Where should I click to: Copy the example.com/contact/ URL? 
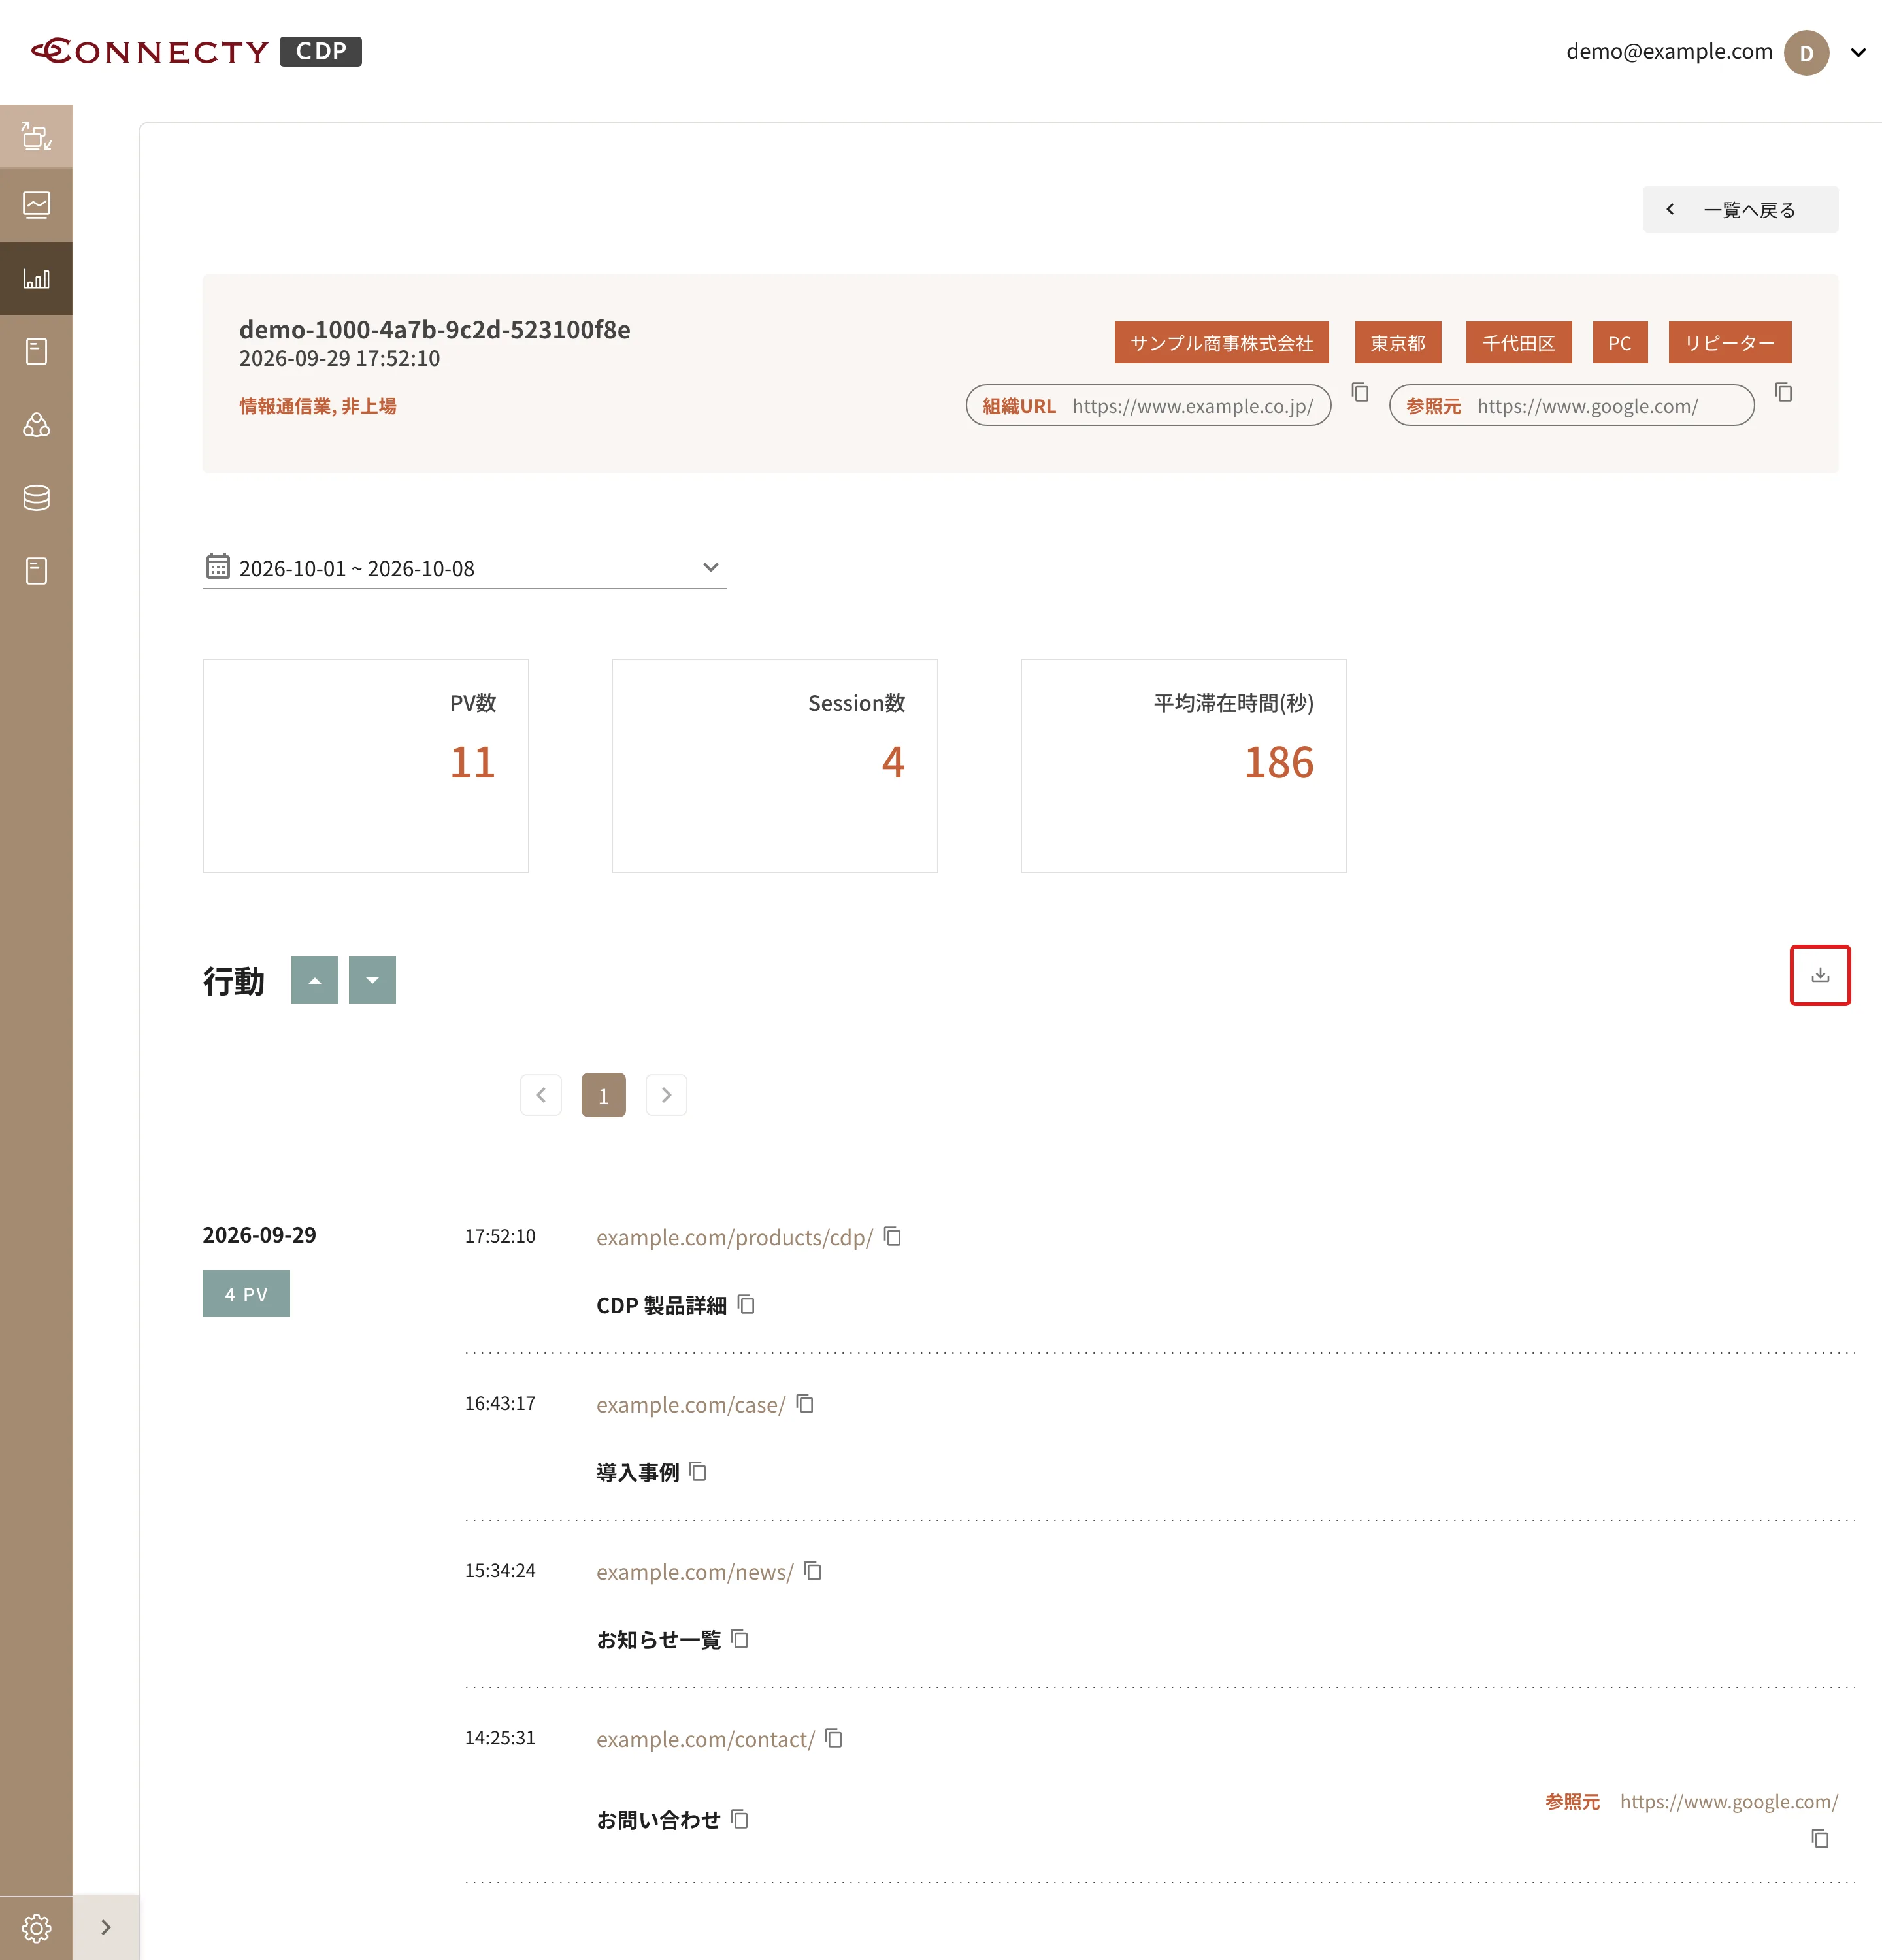coord(834,1739)
